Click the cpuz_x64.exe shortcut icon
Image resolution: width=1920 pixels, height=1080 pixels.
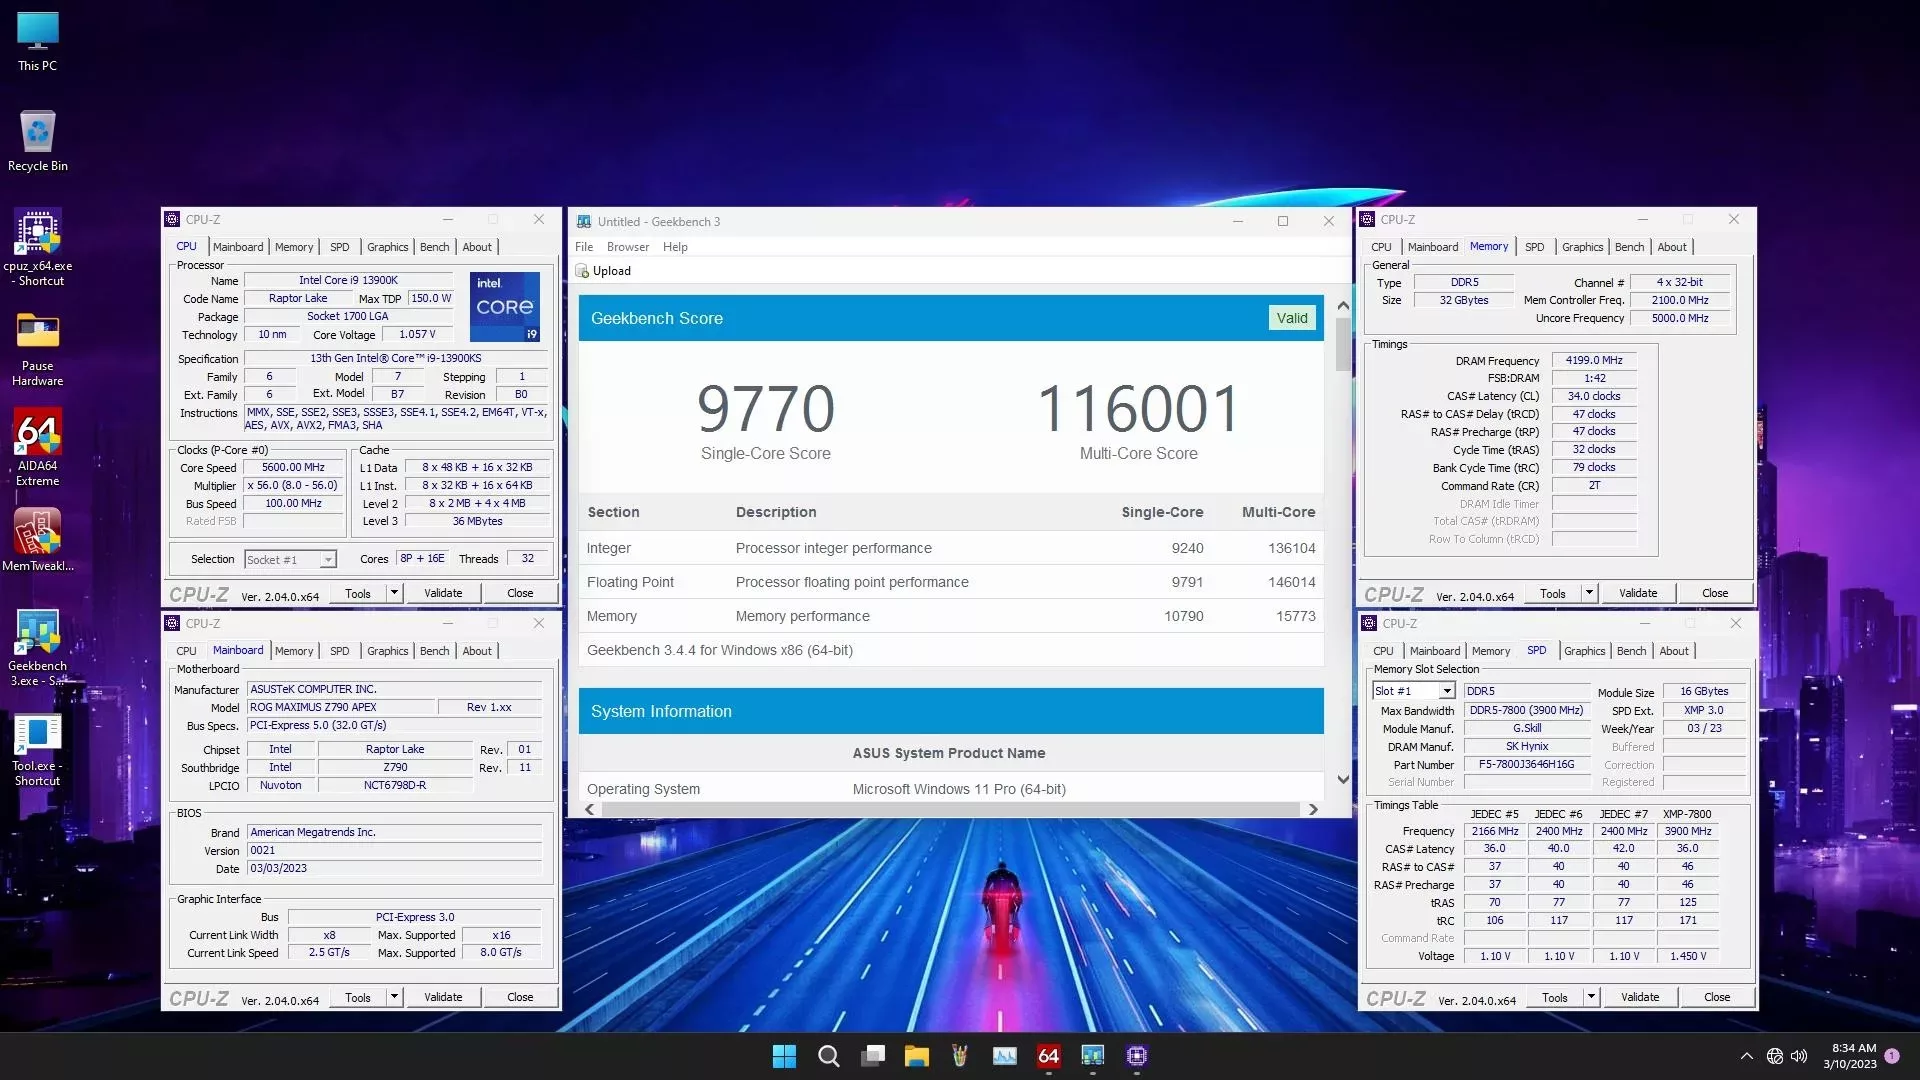(37, 233)
